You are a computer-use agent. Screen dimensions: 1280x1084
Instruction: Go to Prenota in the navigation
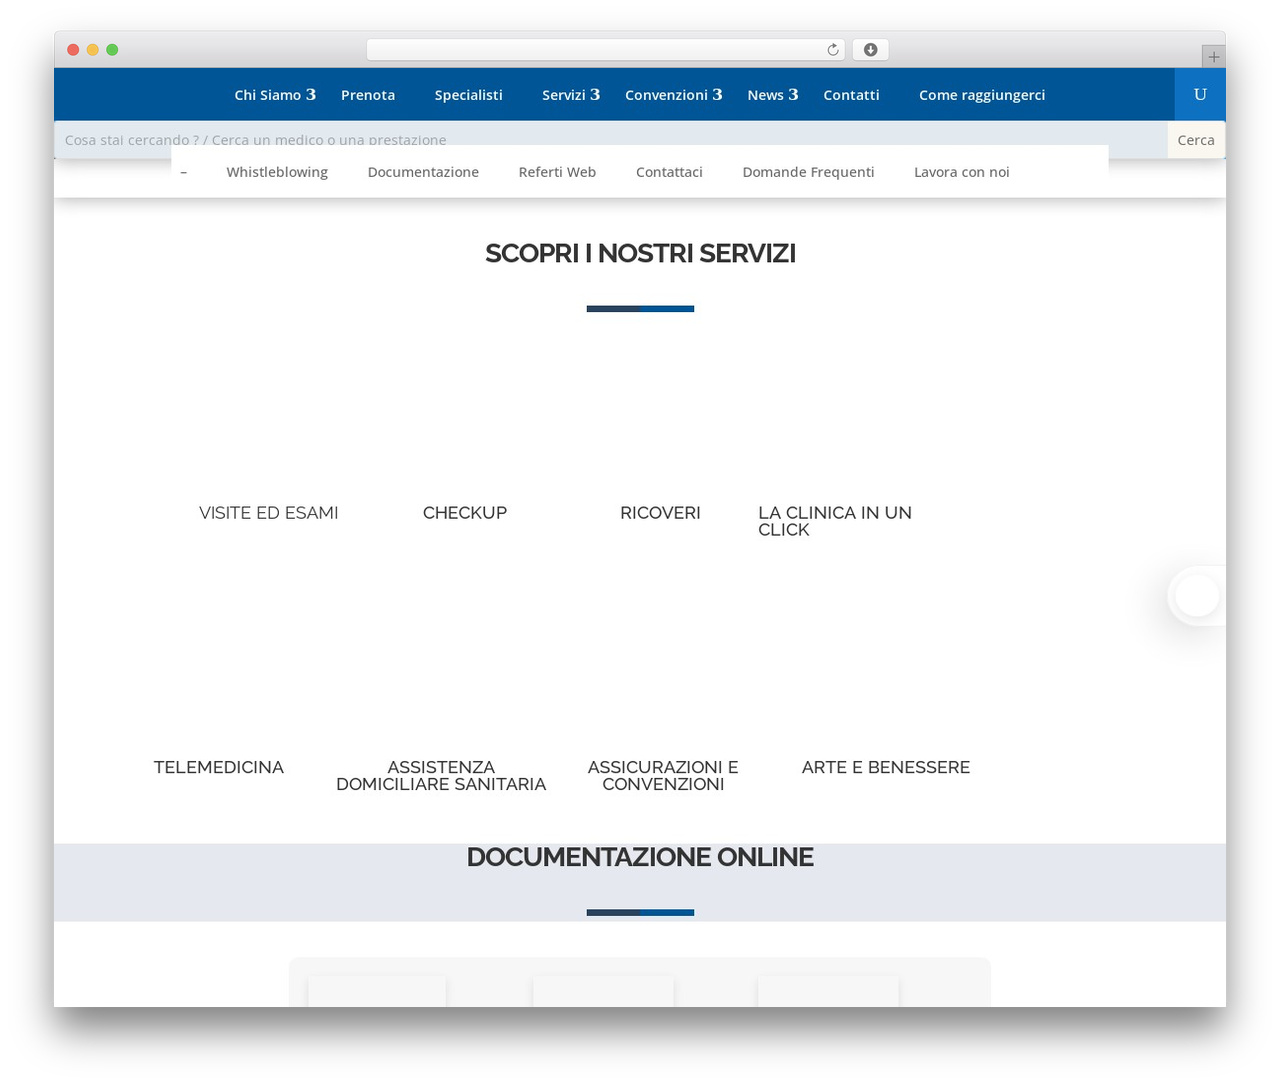coord(368,95)
